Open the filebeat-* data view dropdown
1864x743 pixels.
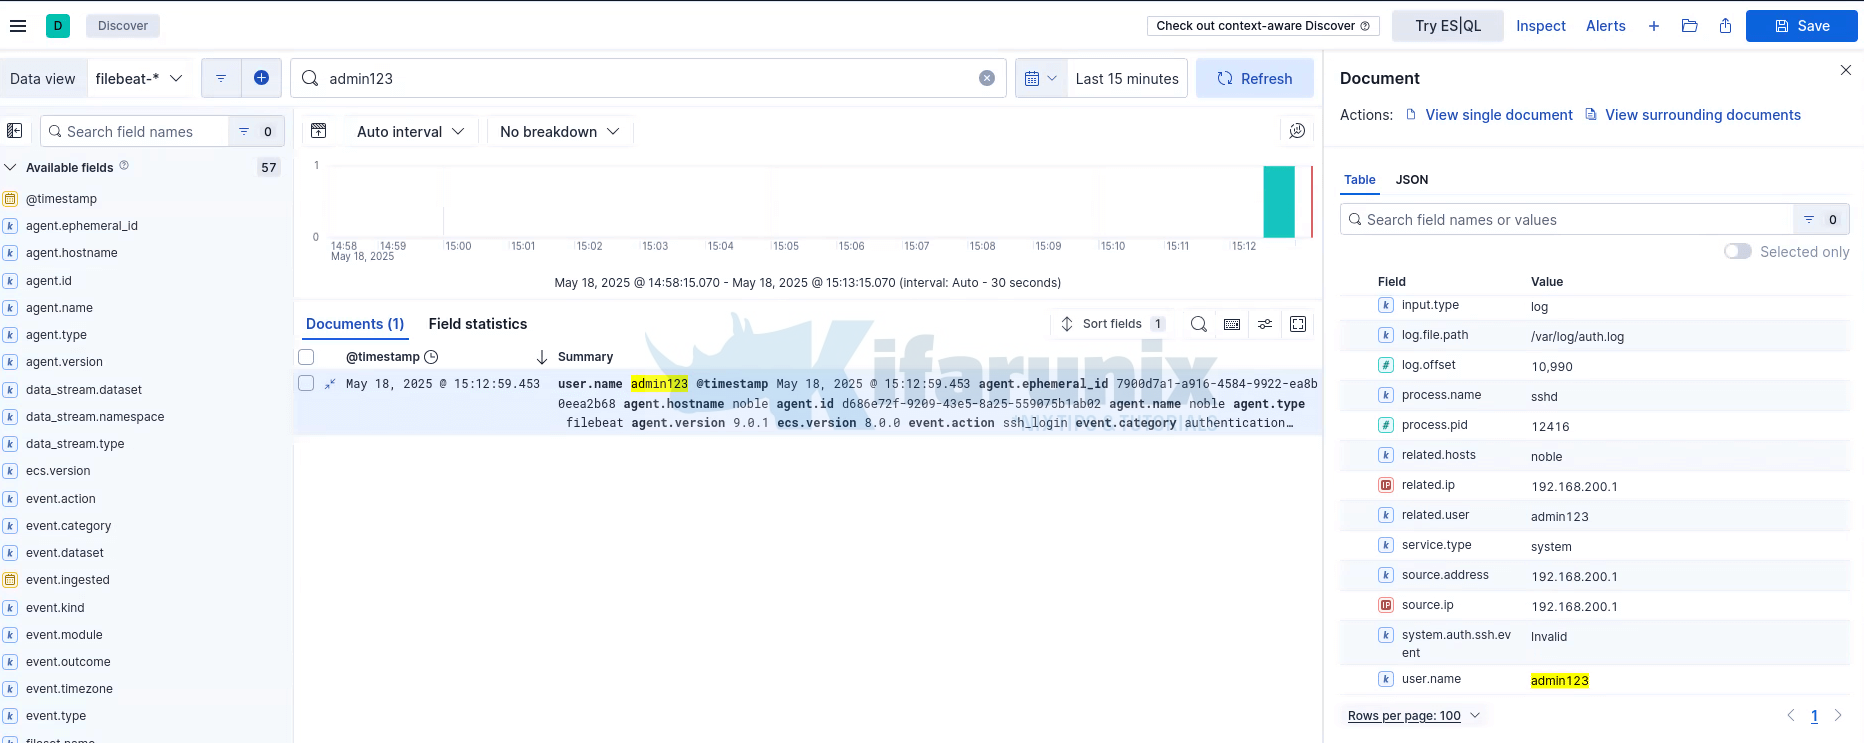138,78
